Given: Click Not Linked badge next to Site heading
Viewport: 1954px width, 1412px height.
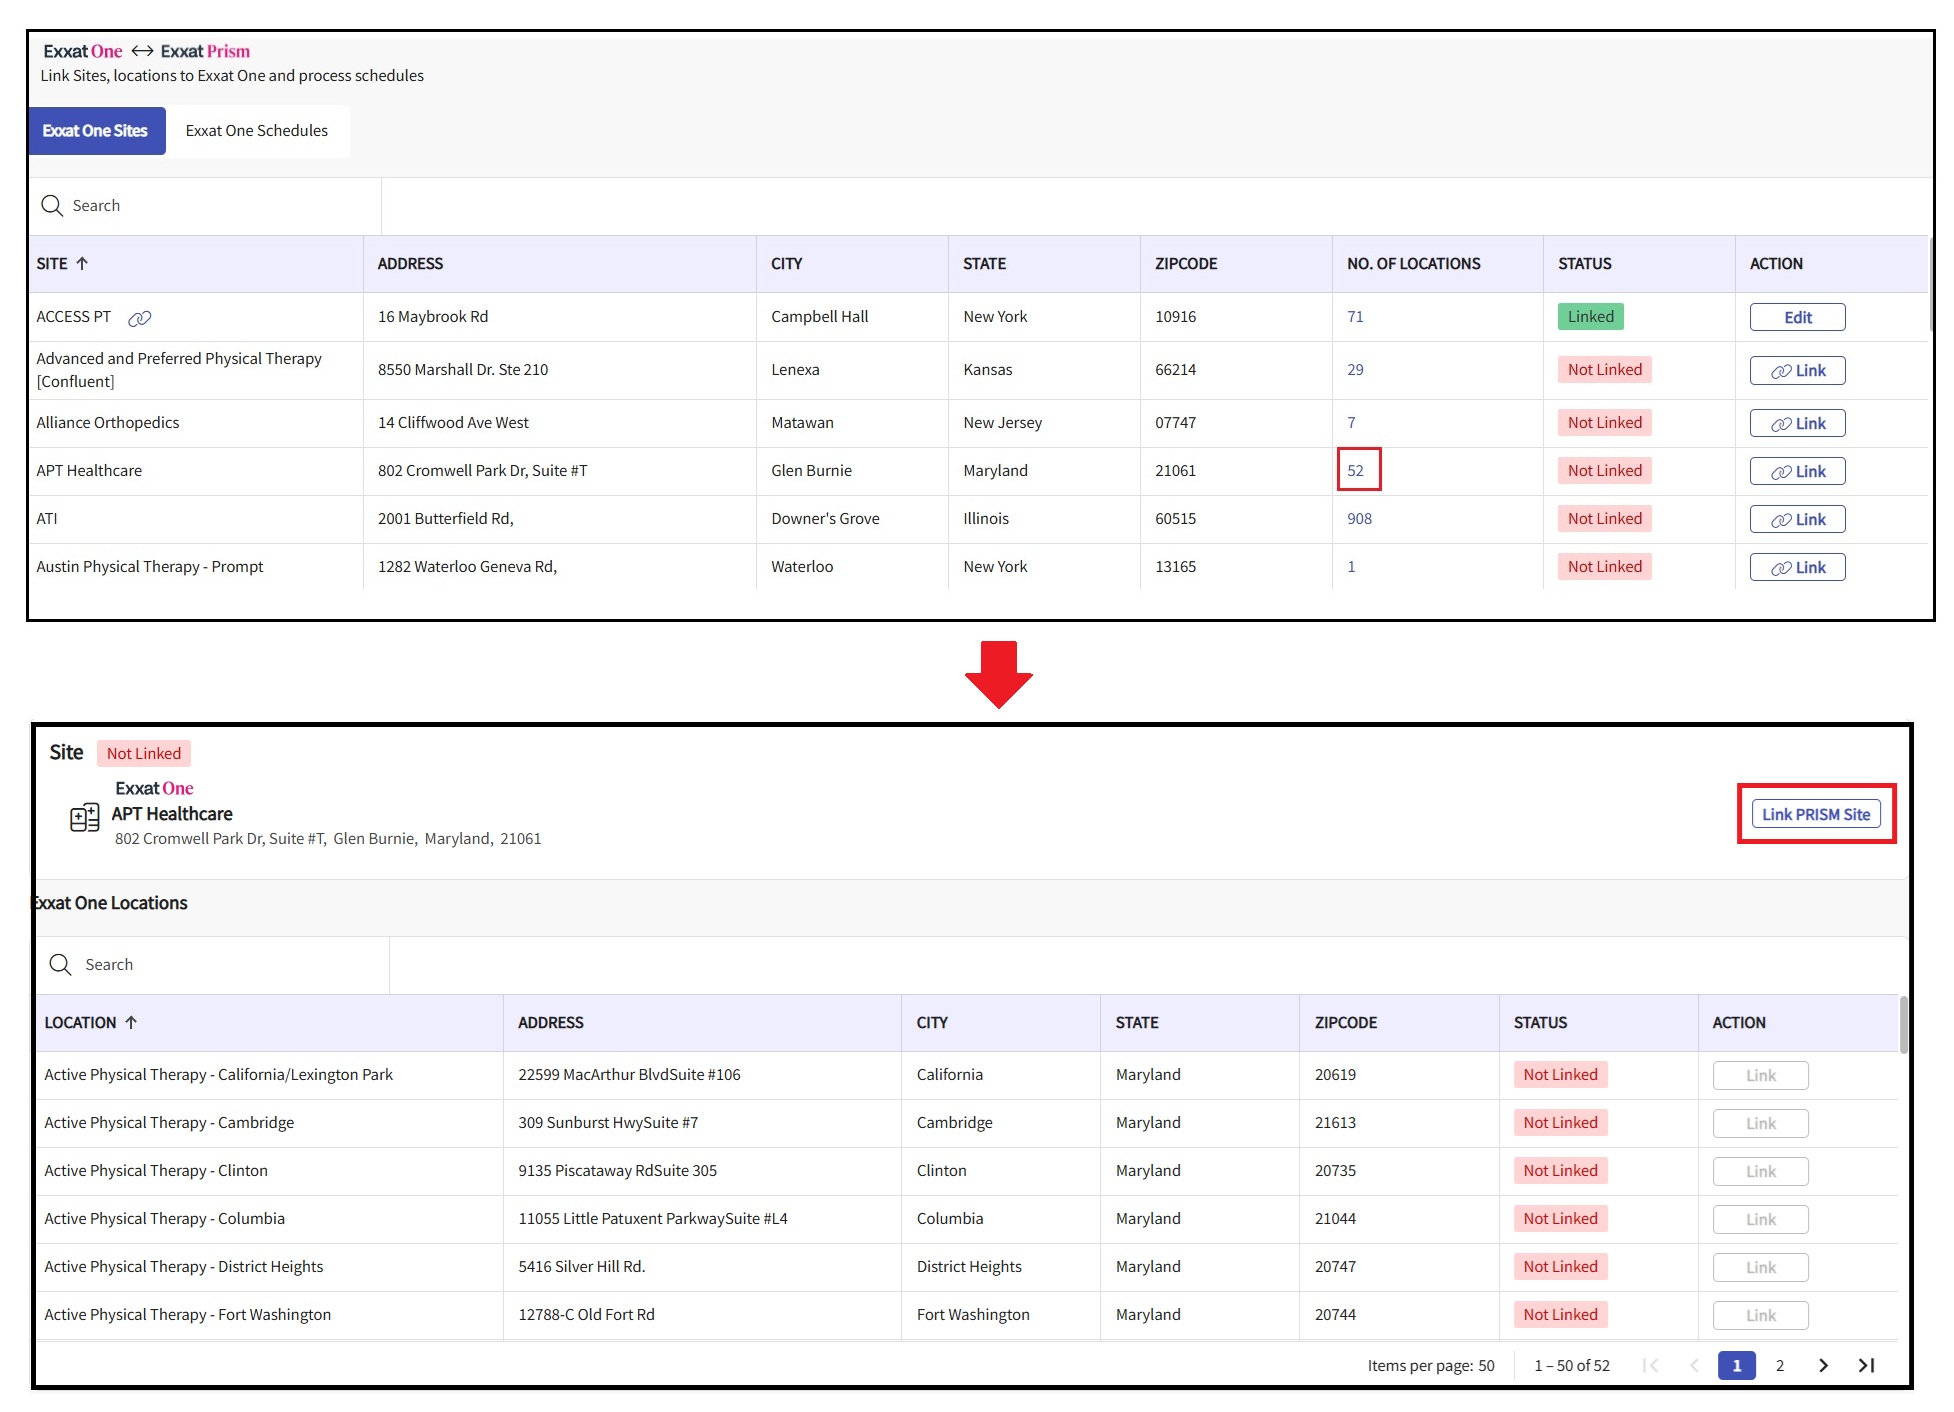Looking at the screenshot, I should [x=144, y=754].
